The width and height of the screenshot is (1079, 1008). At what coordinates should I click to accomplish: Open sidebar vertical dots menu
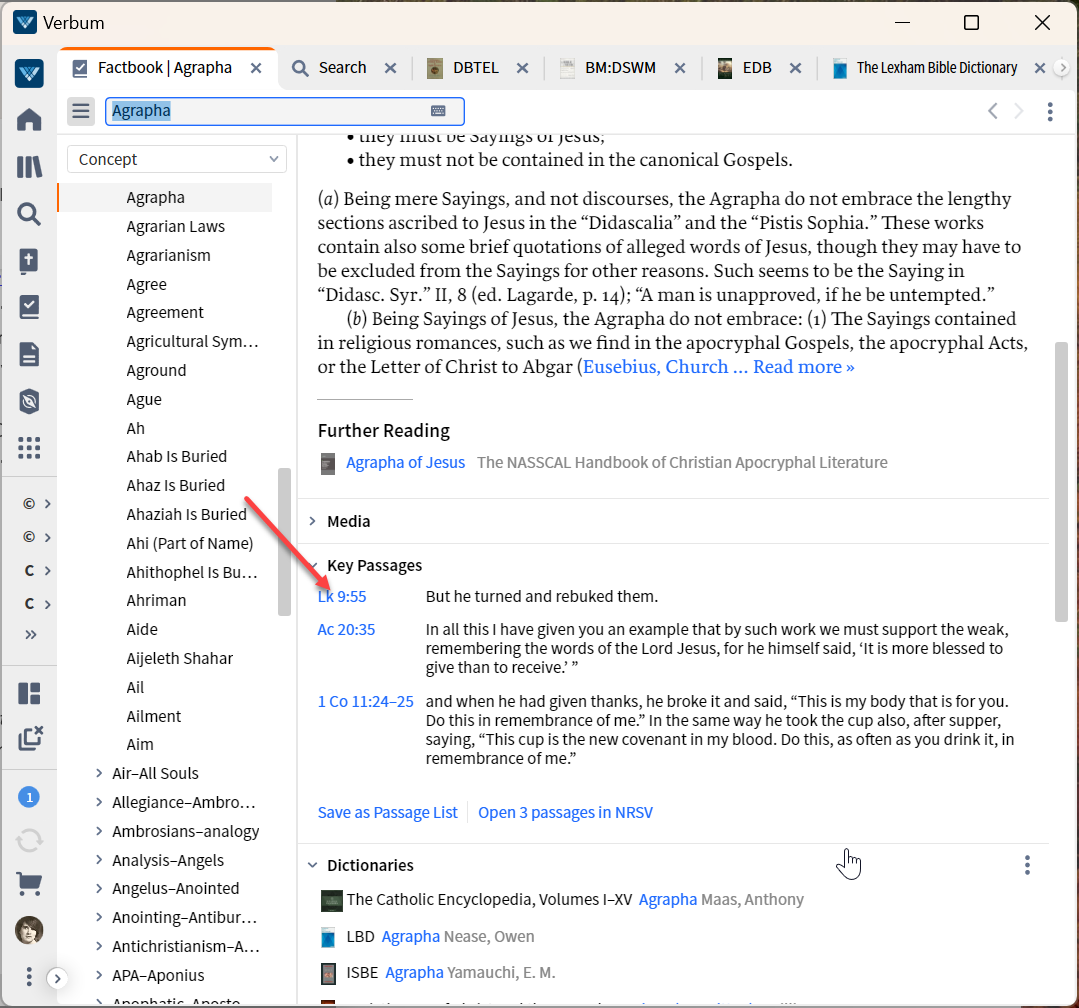[x=28, y=976]
